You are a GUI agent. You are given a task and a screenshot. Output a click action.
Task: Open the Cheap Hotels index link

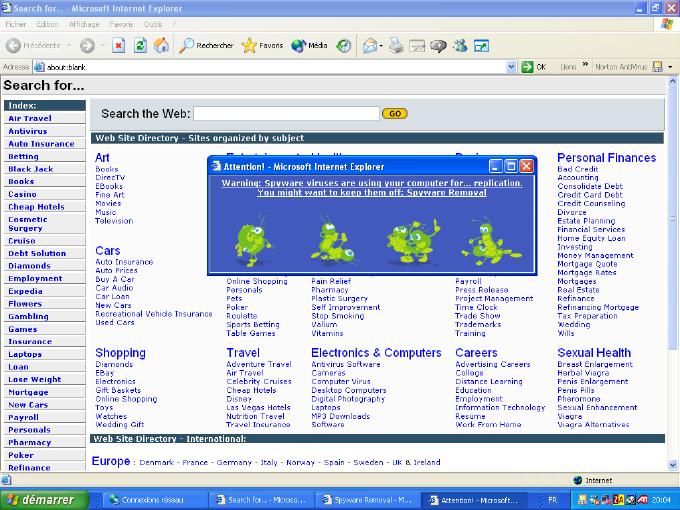36,207
